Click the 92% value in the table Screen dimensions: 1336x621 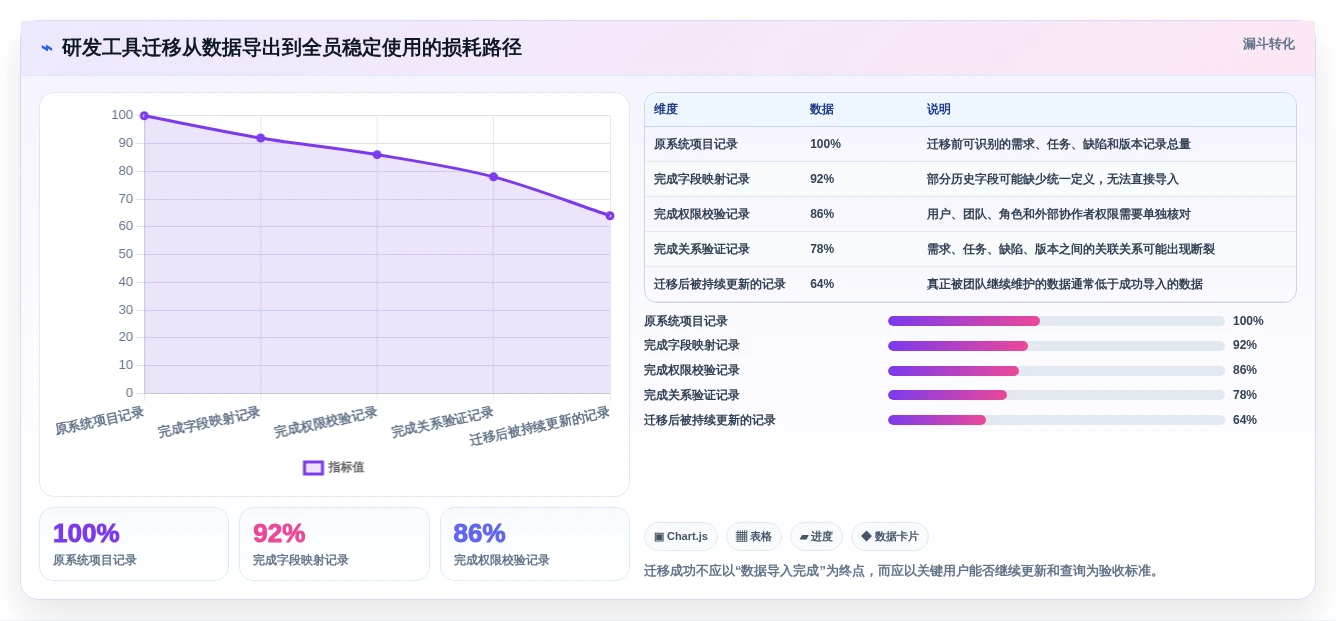click(822, 179)
